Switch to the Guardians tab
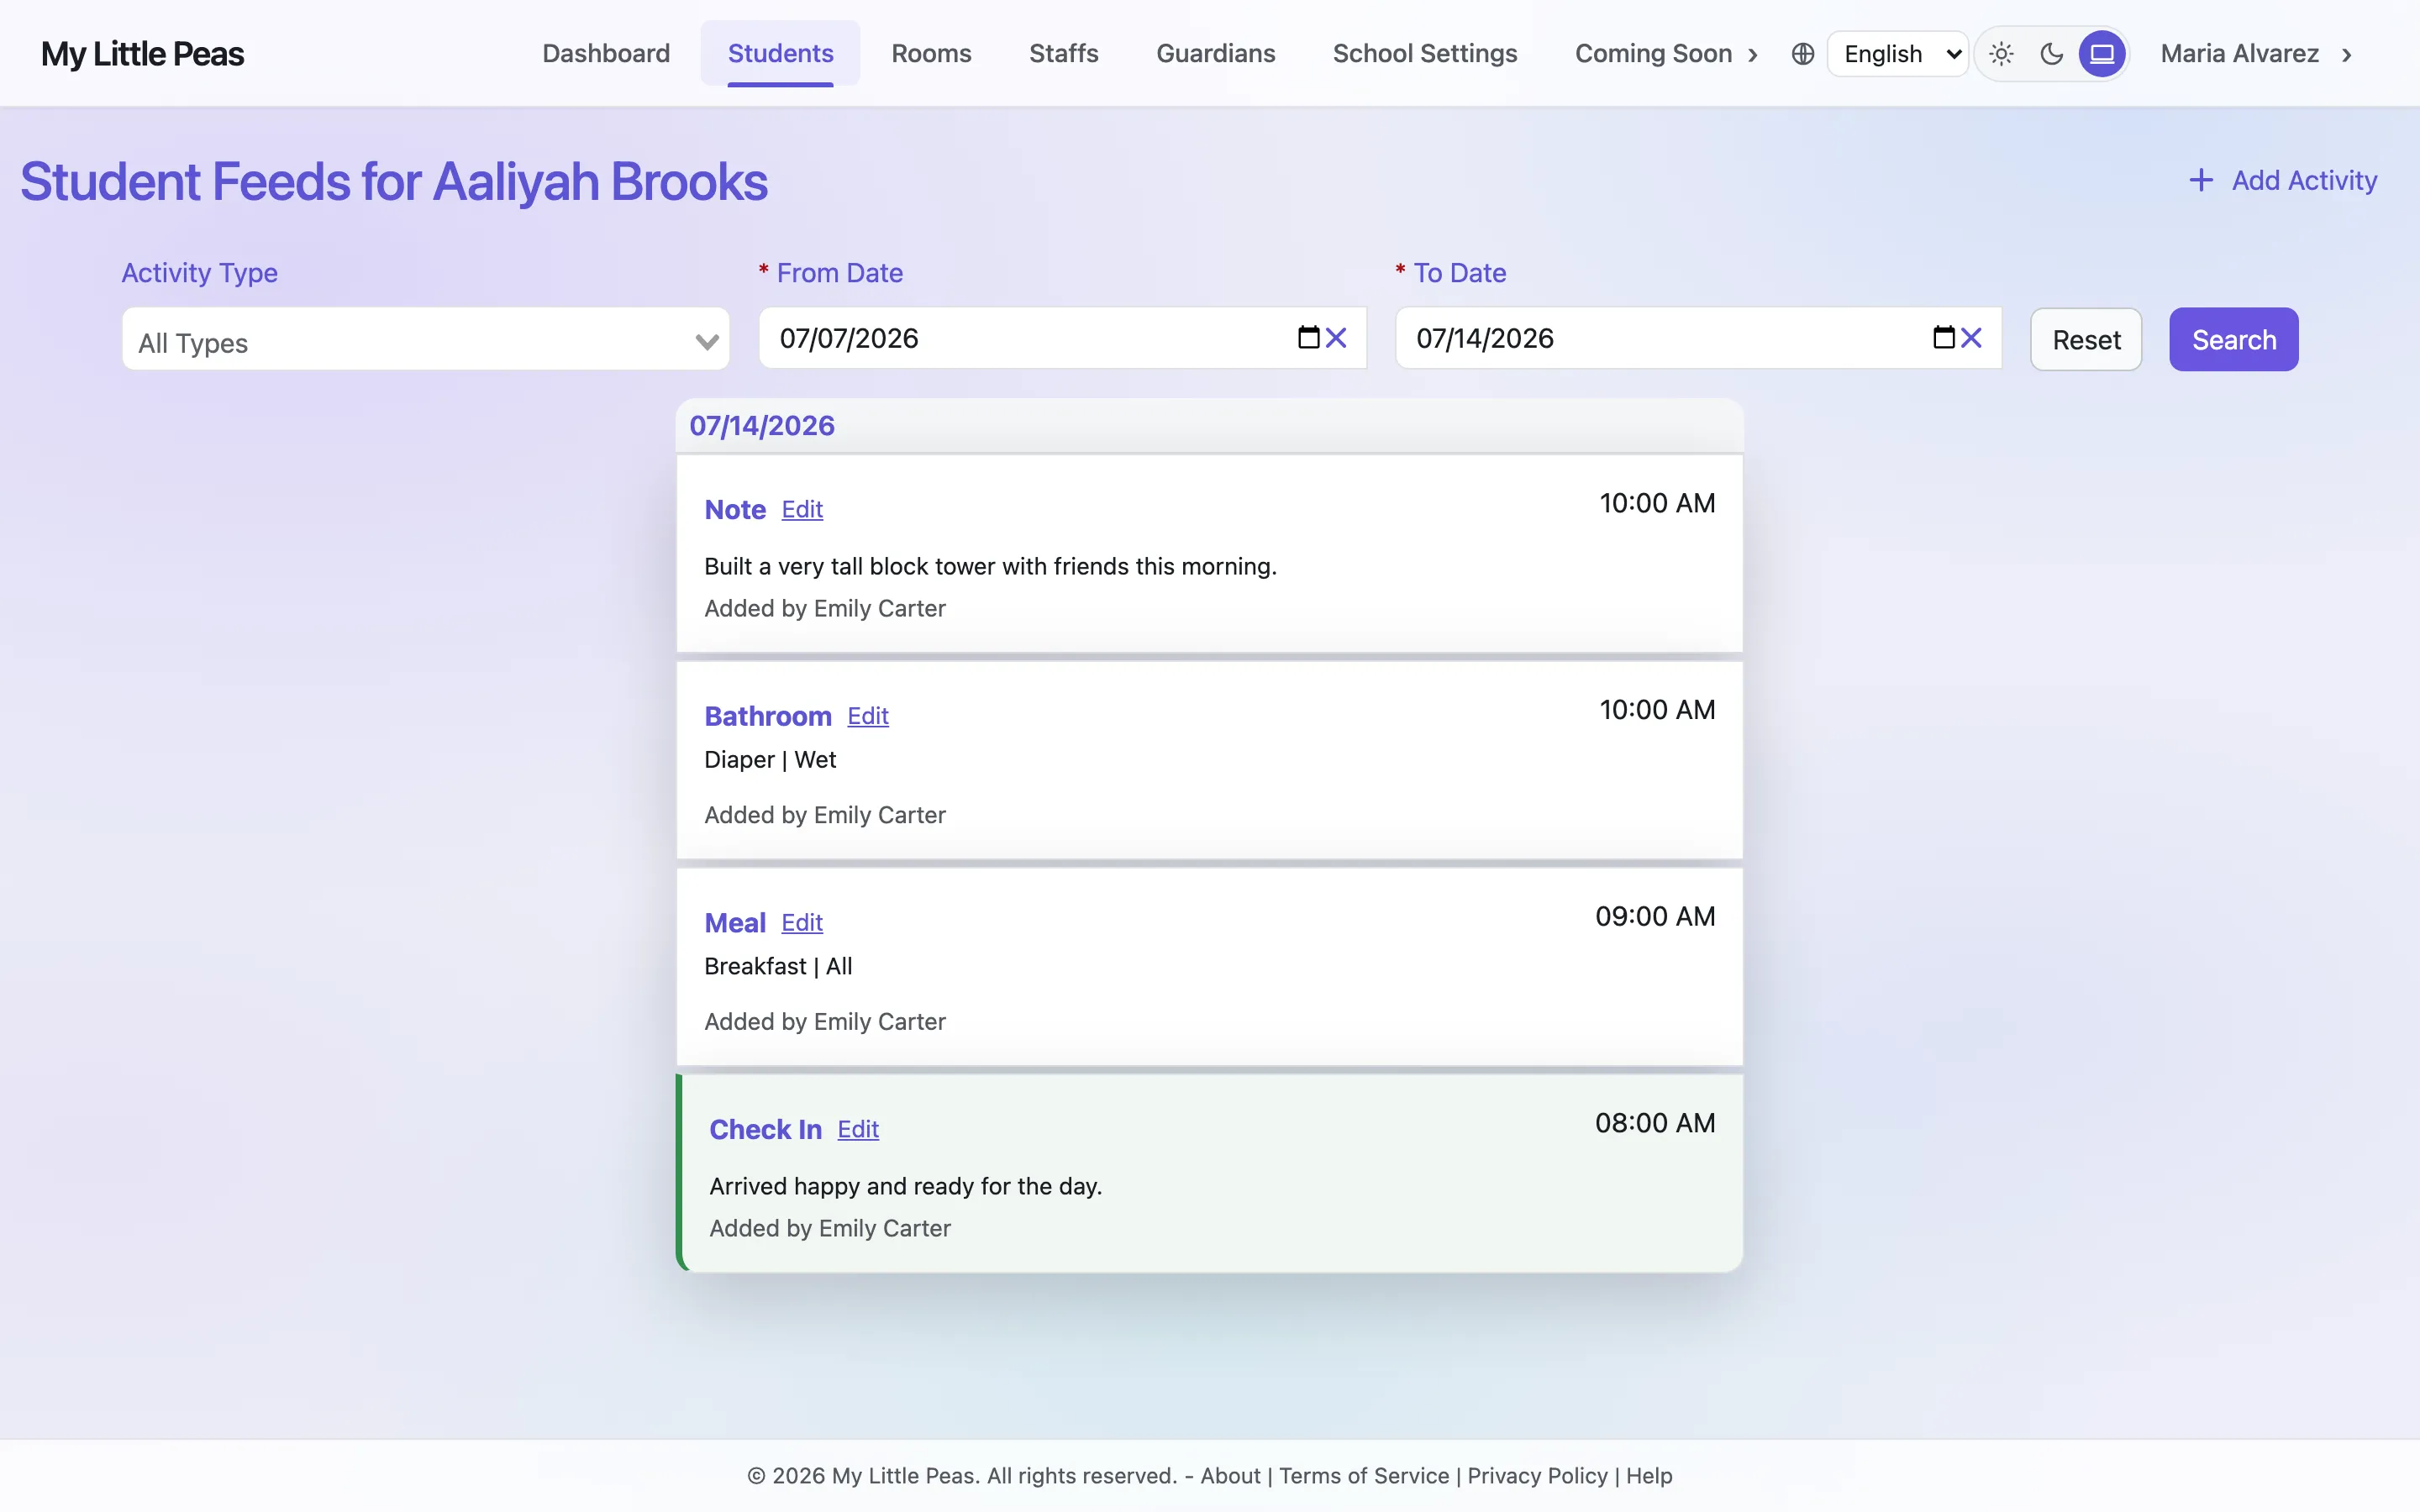Image resolution: width=2420 pixels, height=1512 pixels. [x=1215, y=53]
